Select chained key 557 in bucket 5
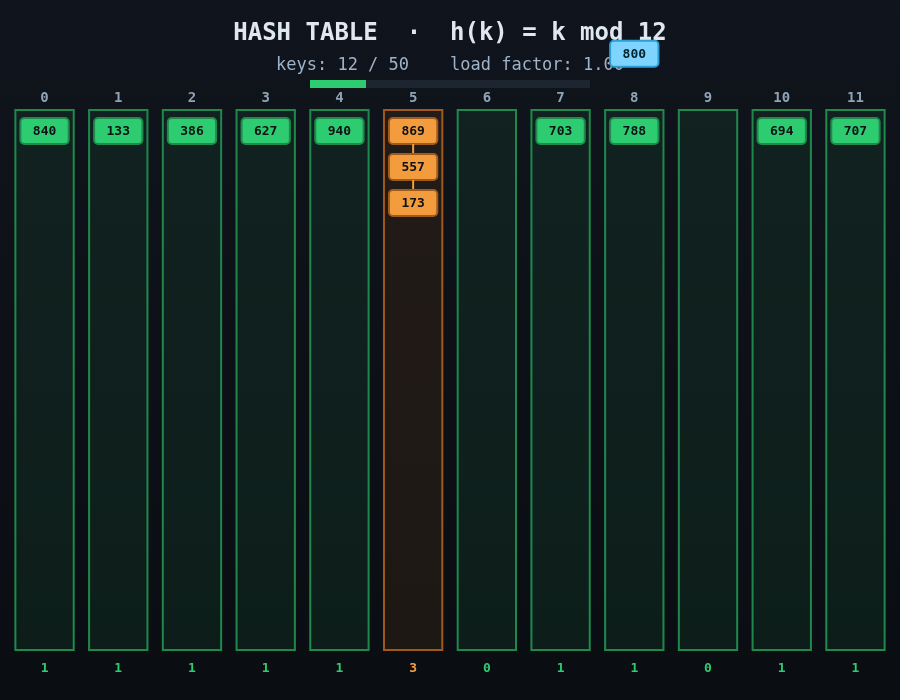 (413, 167)
